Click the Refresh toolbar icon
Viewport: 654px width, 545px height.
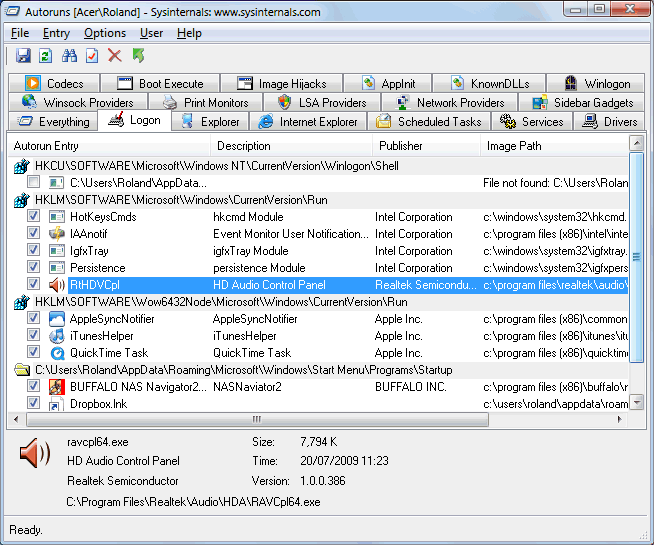45,56
